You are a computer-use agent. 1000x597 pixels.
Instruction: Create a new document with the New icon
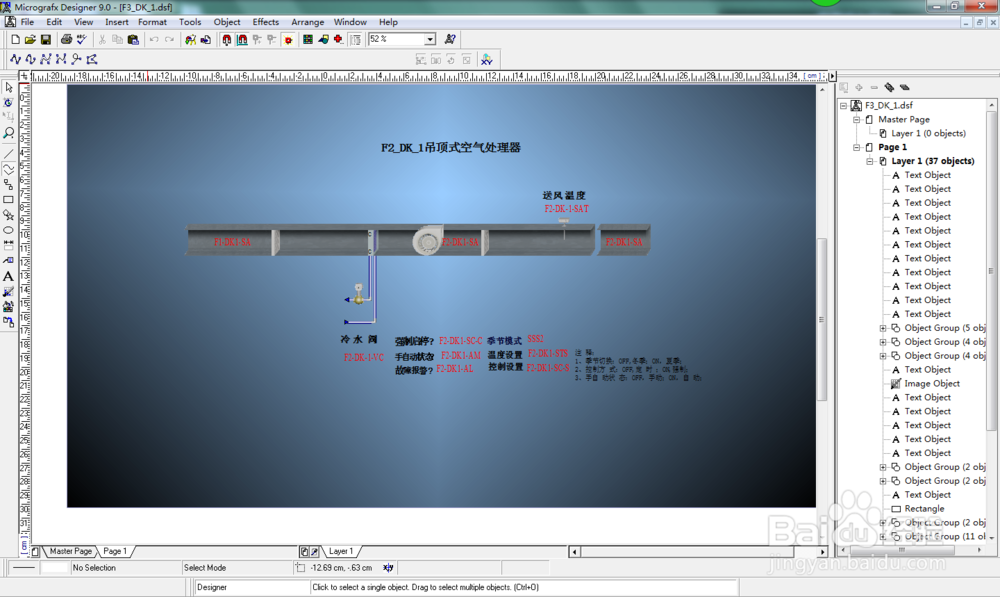15,40
